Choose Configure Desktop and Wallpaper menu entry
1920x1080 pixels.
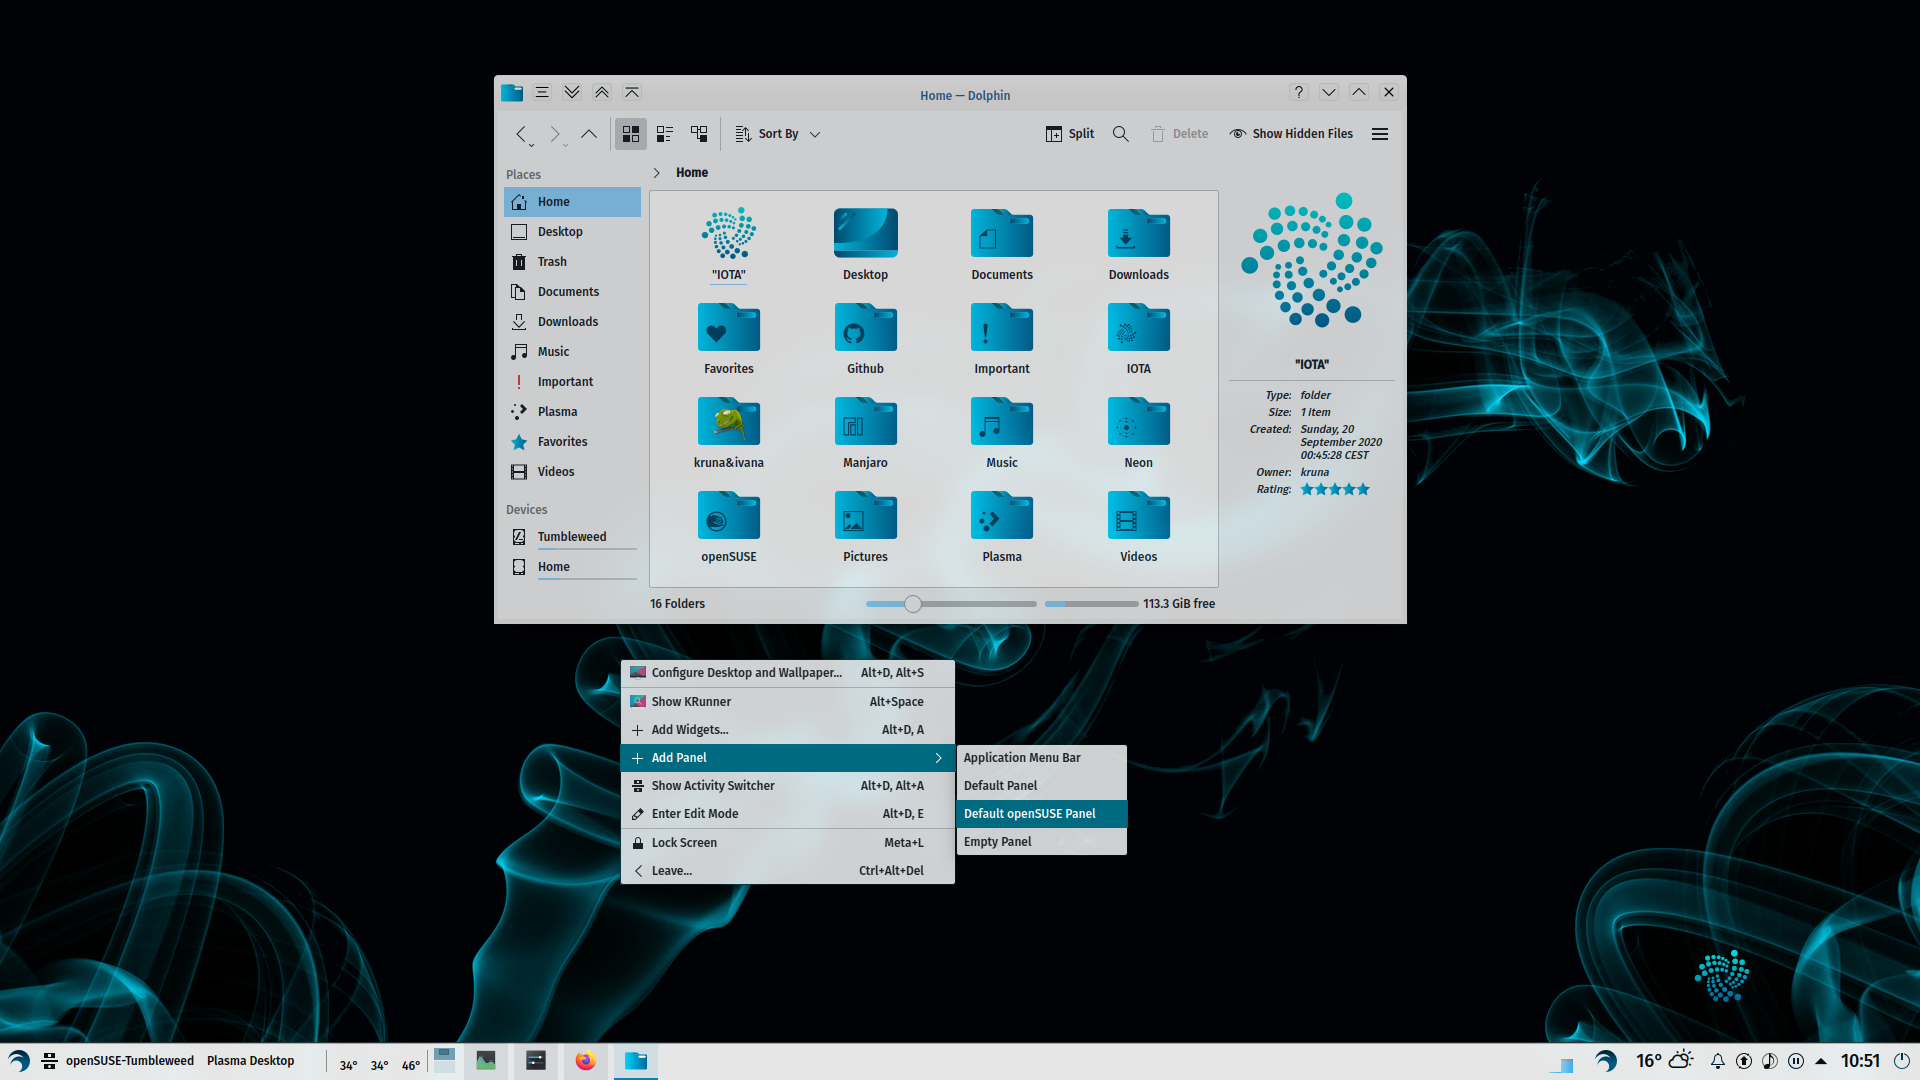click(x=788, y=673)
